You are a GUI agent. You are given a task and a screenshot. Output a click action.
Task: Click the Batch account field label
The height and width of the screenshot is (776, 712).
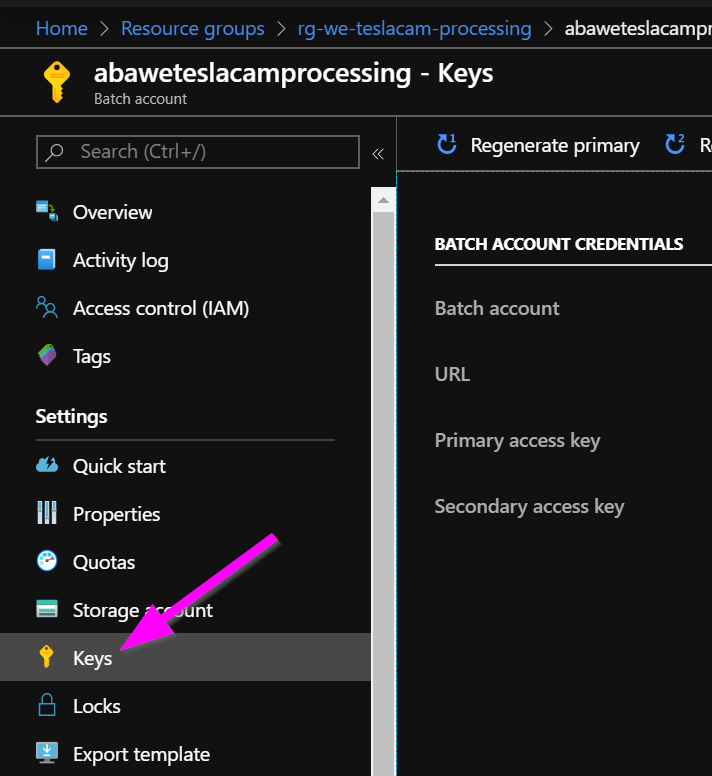pos(497,308)
